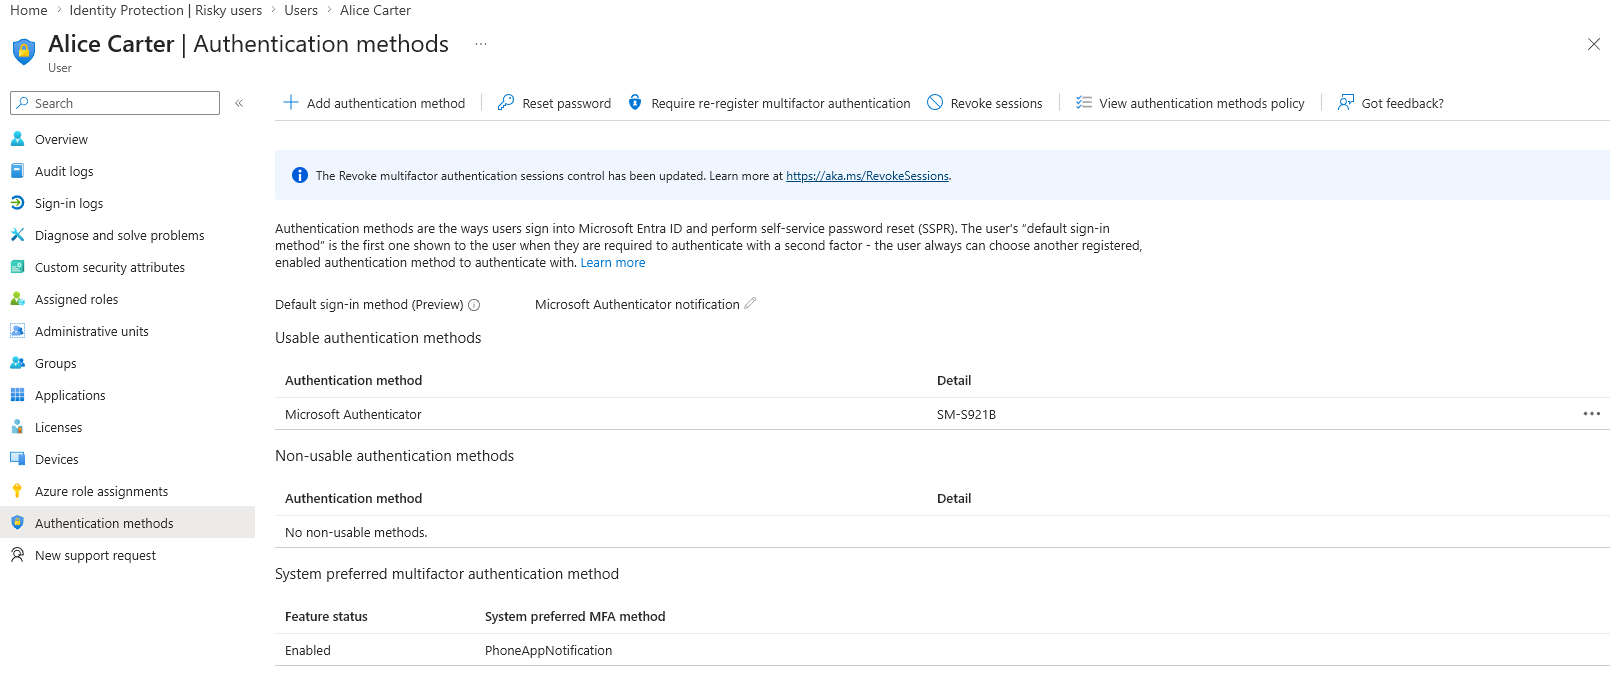Open the more options for Microsoft Authenticator row
The height and width of the screenshot is (693, 1621).
tap(1592, 414)
